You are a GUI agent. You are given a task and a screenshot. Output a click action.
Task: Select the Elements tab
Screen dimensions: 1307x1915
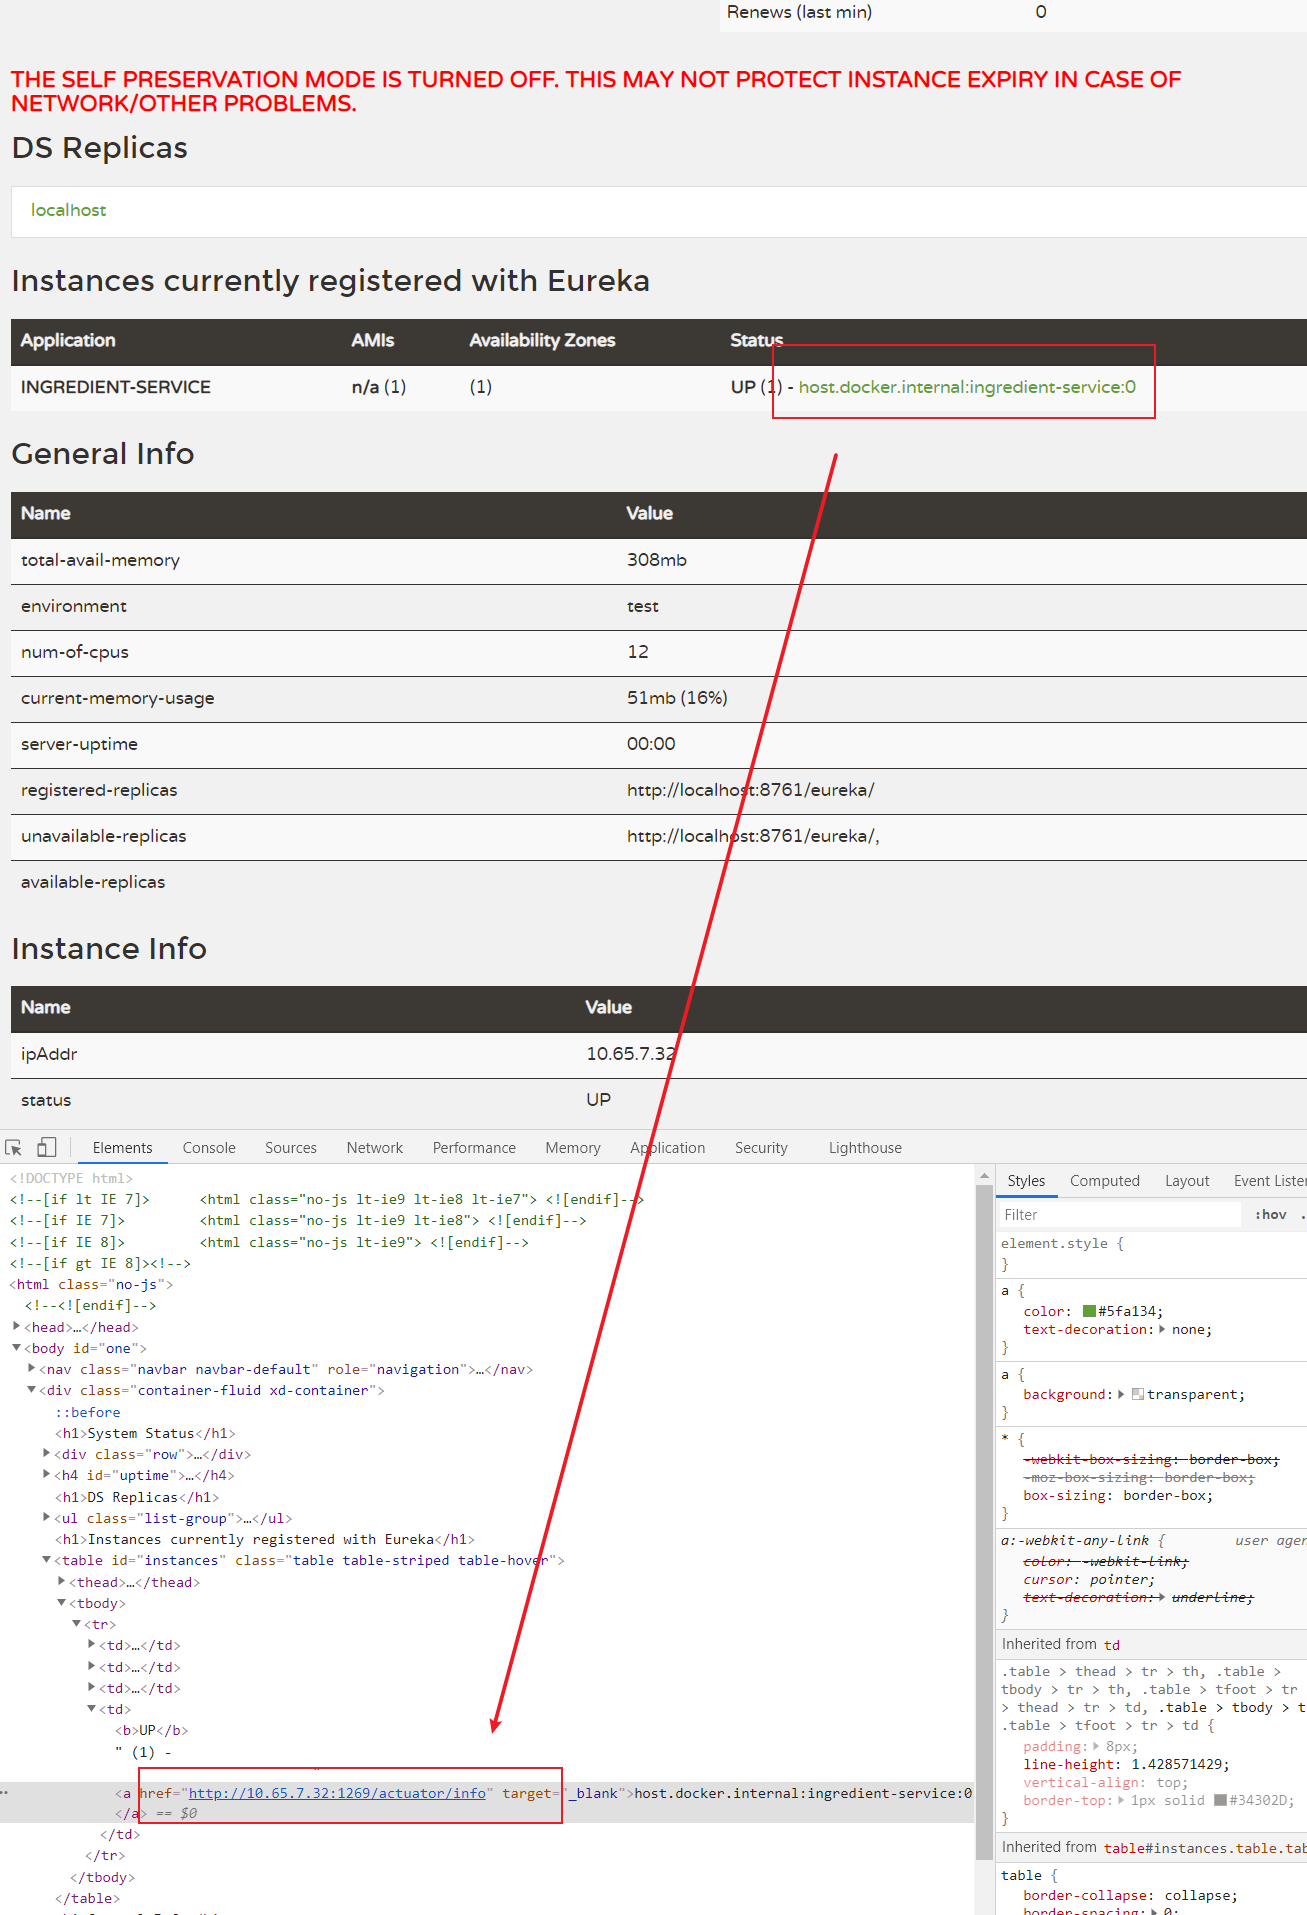[x=123, y=1148]
